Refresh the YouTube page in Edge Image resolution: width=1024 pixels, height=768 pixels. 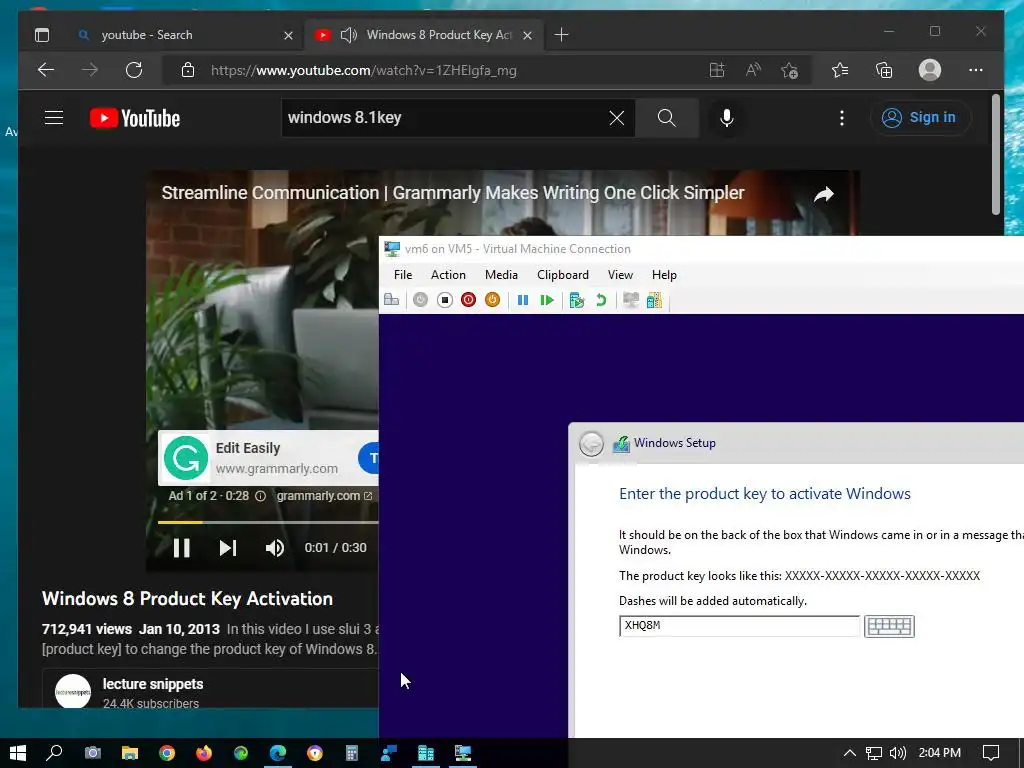[x=134, y=70]
